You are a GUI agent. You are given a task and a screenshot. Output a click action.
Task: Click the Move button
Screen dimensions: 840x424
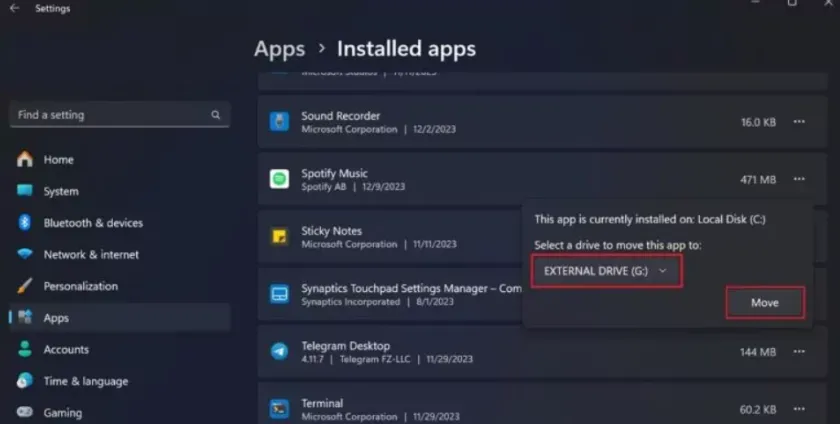(764, 303)
